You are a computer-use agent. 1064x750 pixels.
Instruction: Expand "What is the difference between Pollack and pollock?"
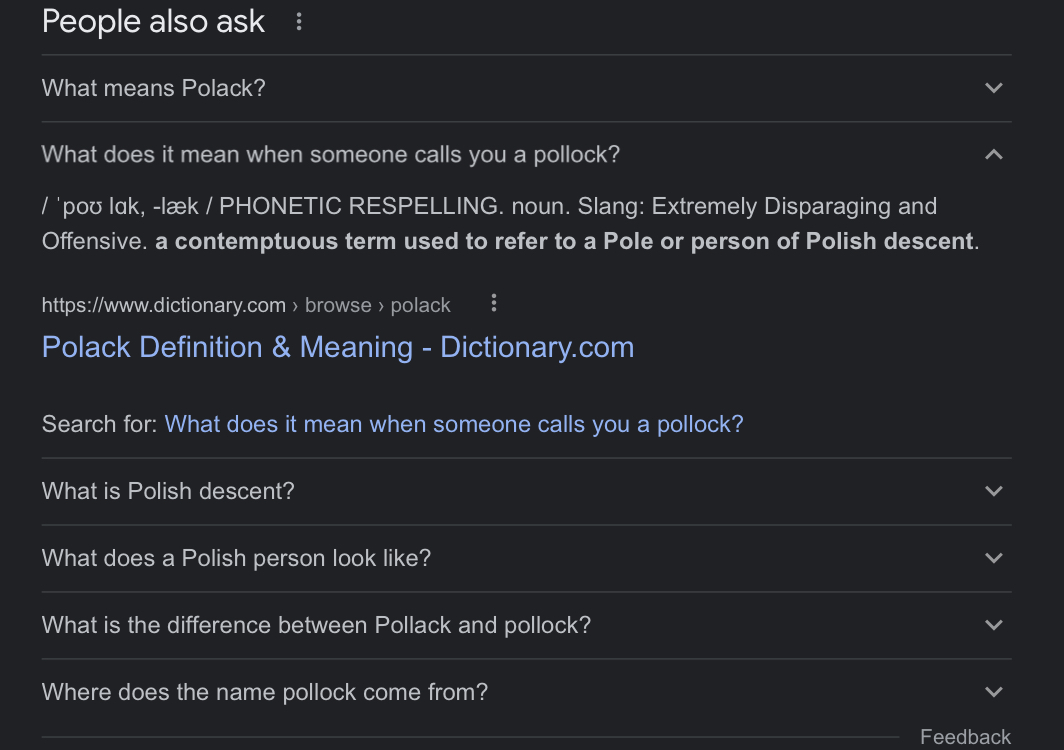click(527, 625)
